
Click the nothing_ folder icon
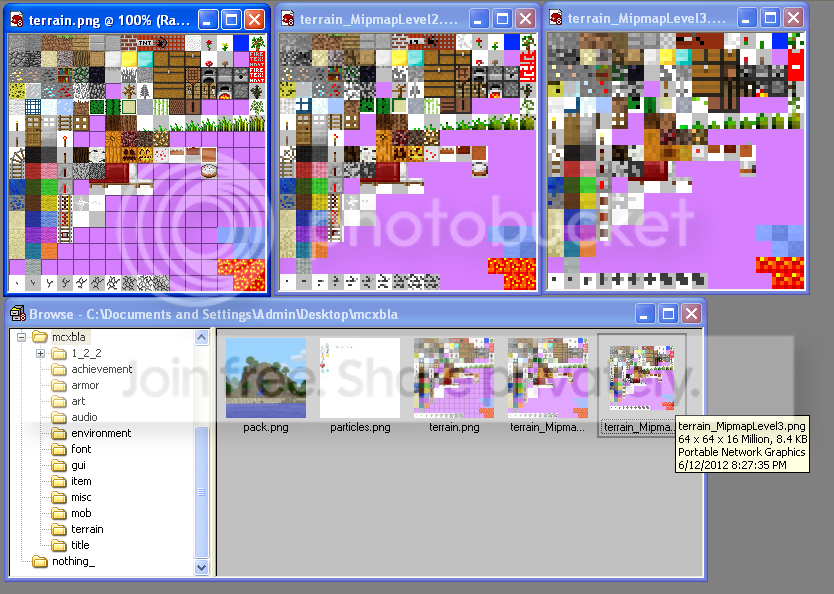(40, 561)
